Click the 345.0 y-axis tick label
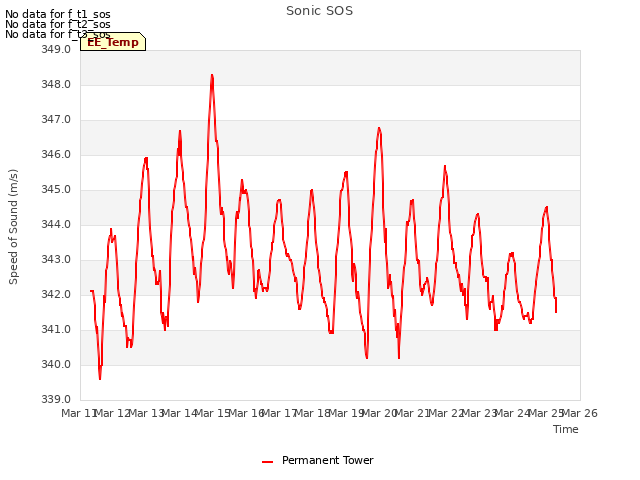This screenshot has width=640, height=480. [x=56, y=189]
